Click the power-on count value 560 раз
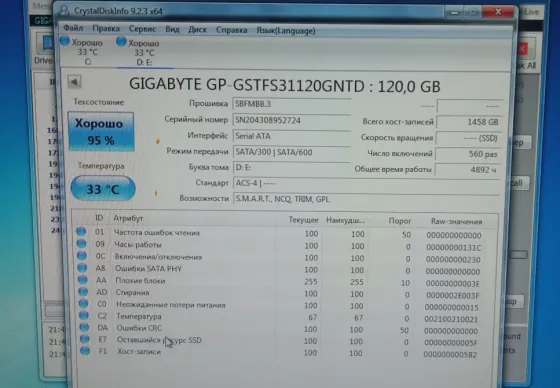The image size is (560, 388). click(x=468, y=154)
